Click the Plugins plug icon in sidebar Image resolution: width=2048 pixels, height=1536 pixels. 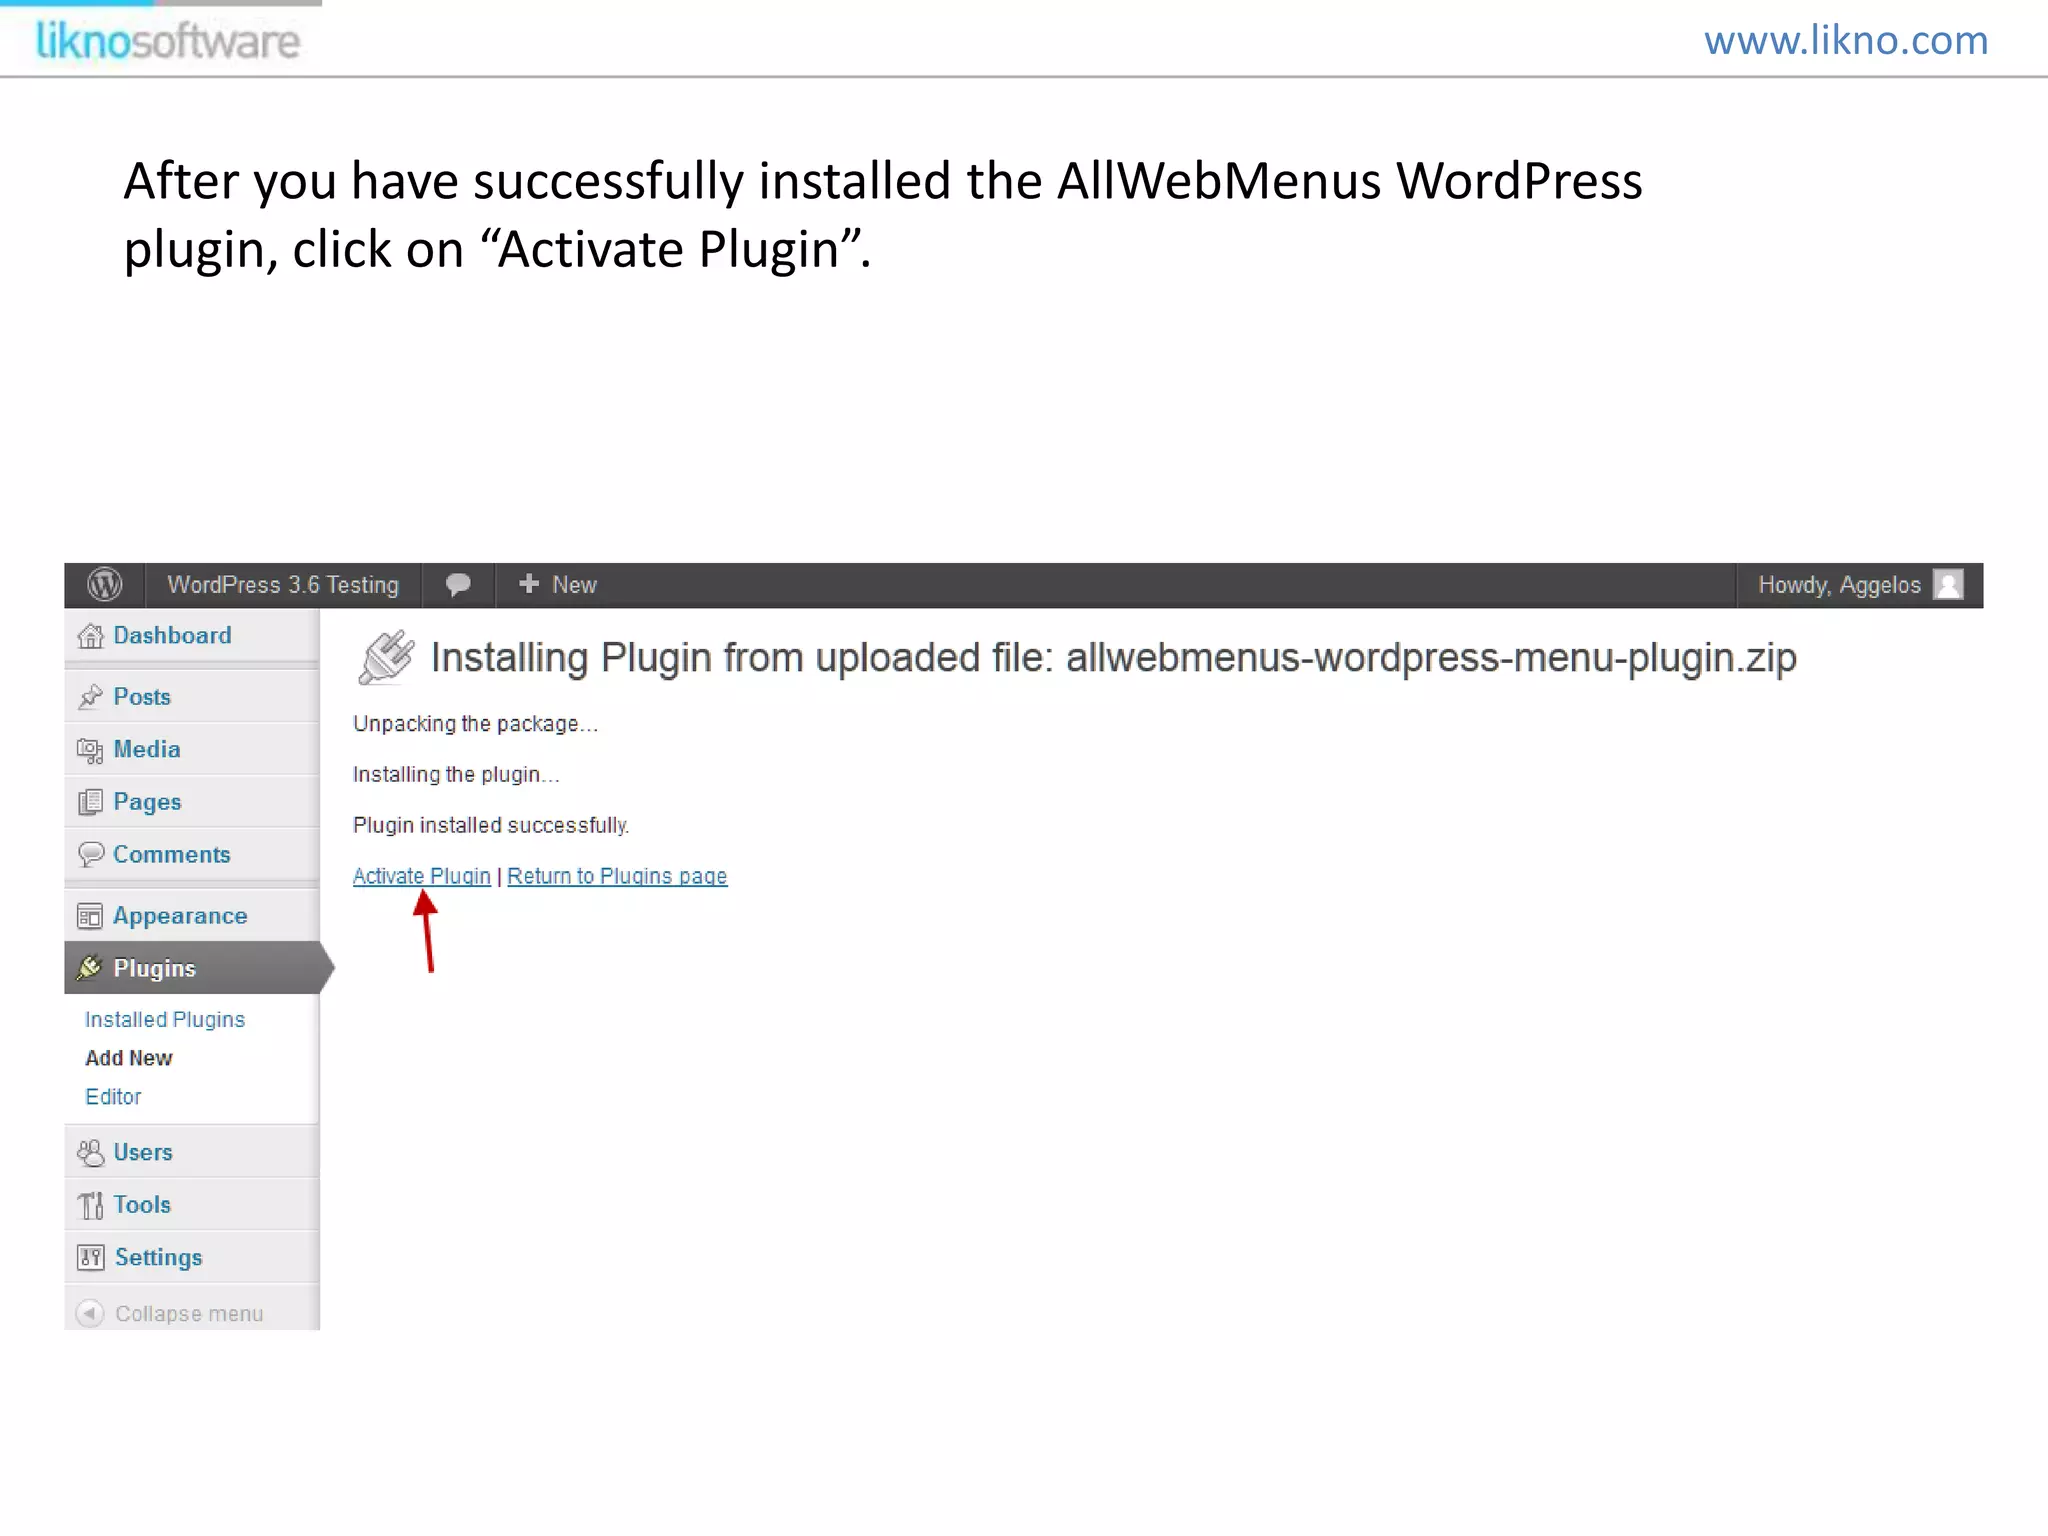click(90, 967)
